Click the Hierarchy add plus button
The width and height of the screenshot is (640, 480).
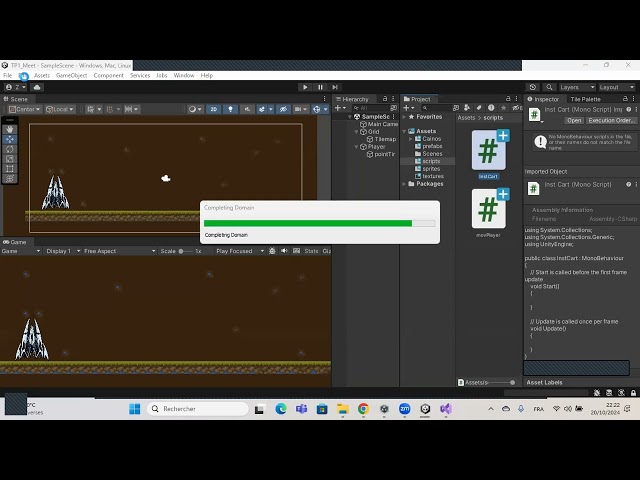pos(340,108)
